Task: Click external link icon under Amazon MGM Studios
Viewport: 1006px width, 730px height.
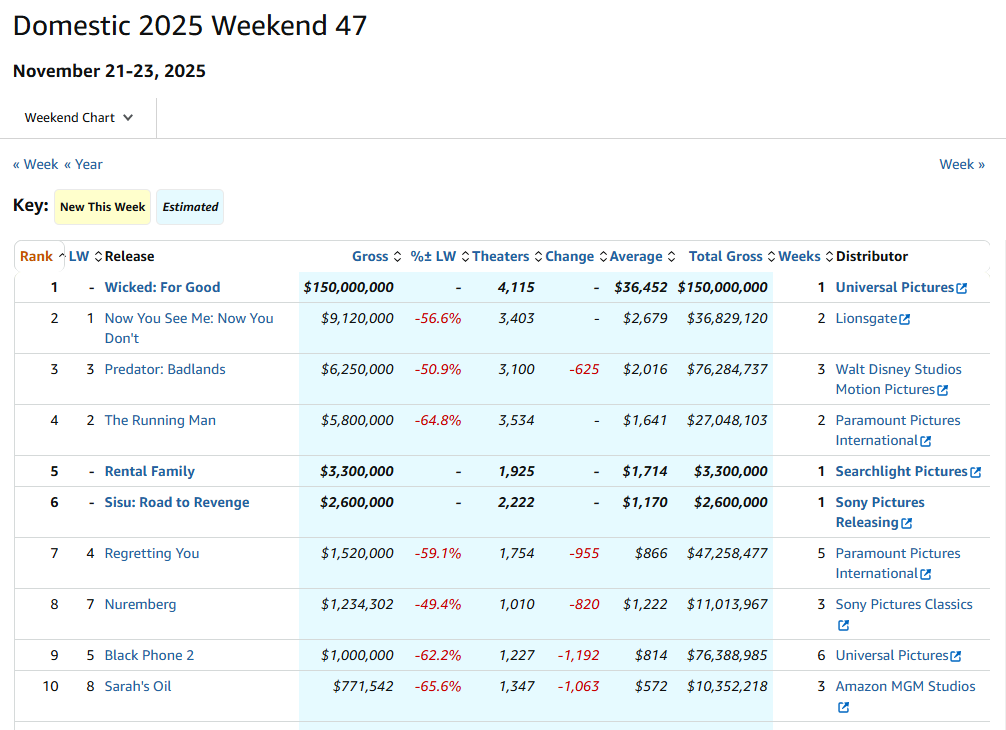Action: coord(843,707)
